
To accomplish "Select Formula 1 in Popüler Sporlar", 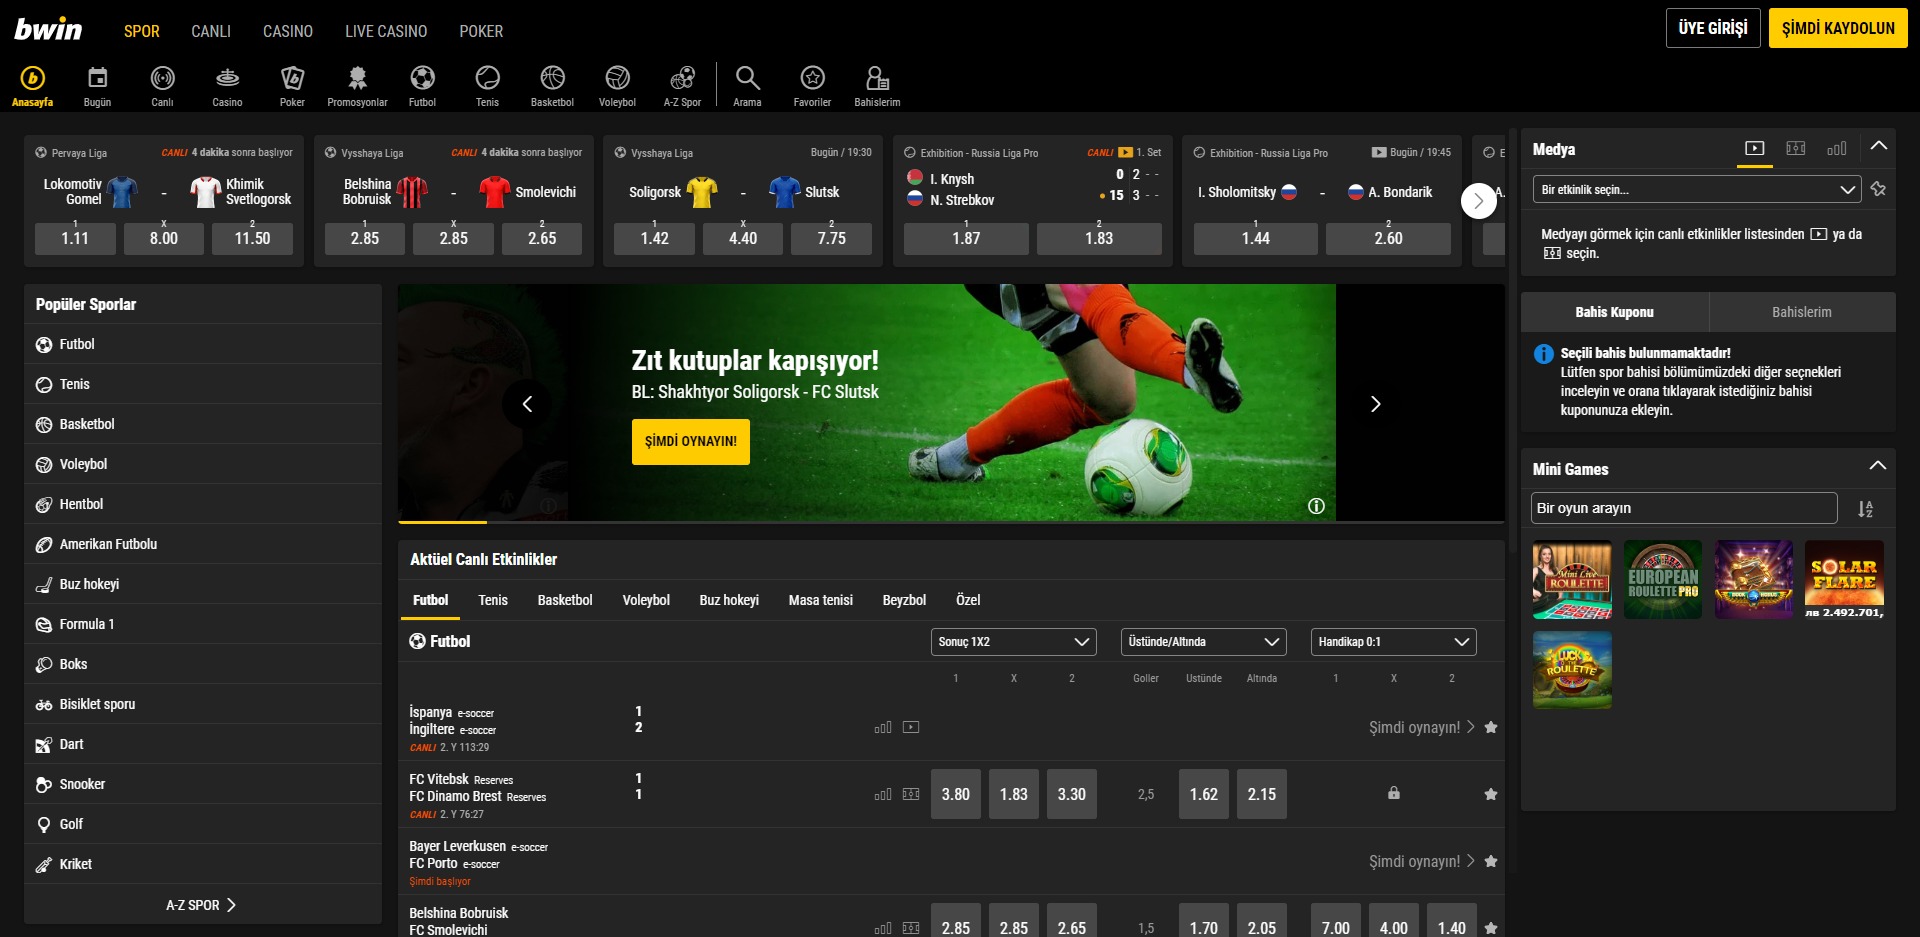I will [x=203, y=624].
